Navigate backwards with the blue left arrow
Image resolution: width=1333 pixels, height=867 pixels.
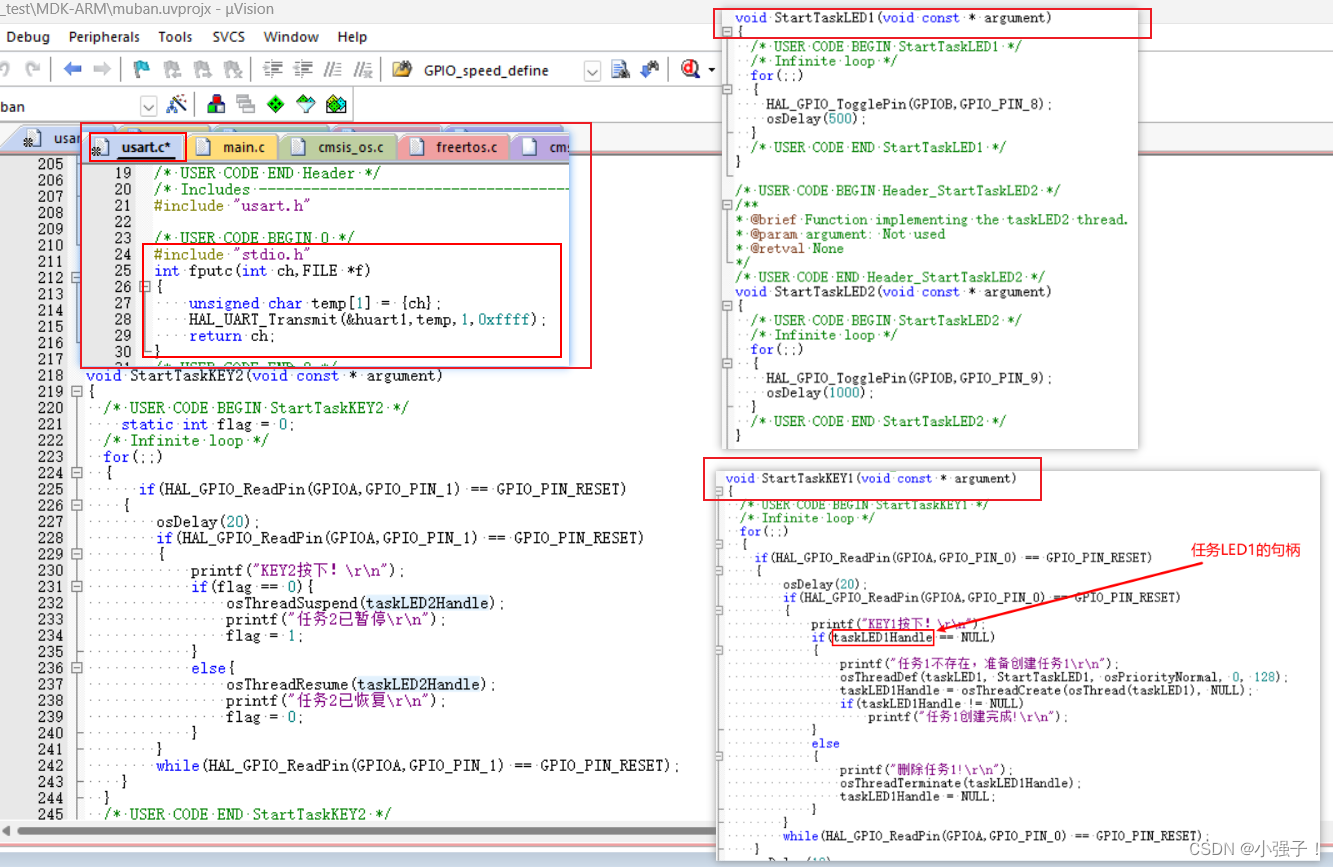pos(72,70)
